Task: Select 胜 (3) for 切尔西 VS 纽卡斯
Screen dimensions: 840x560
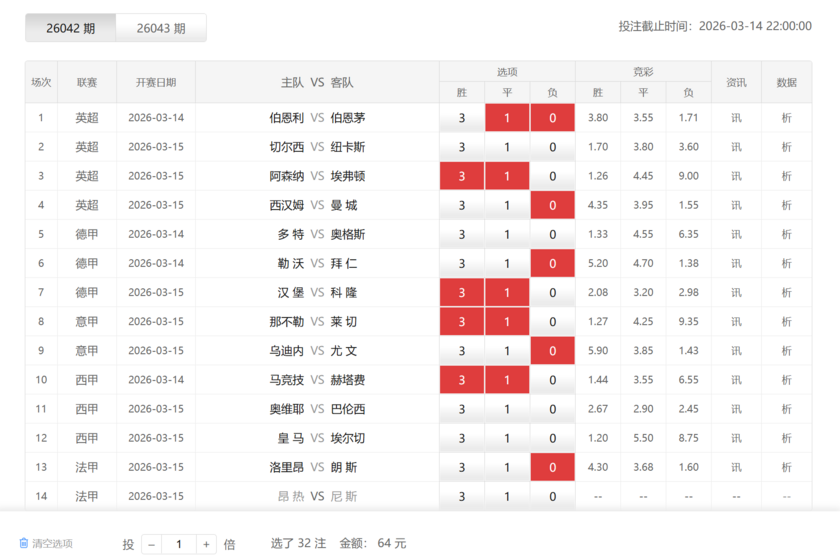Action: click(x=462, y=147)
